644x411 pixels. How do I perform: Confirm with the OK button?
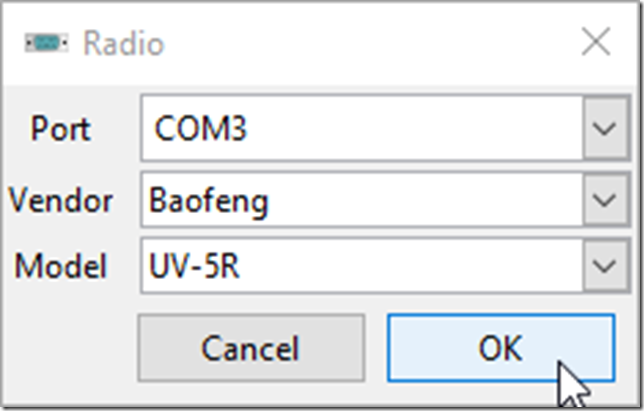coord(500,347)
